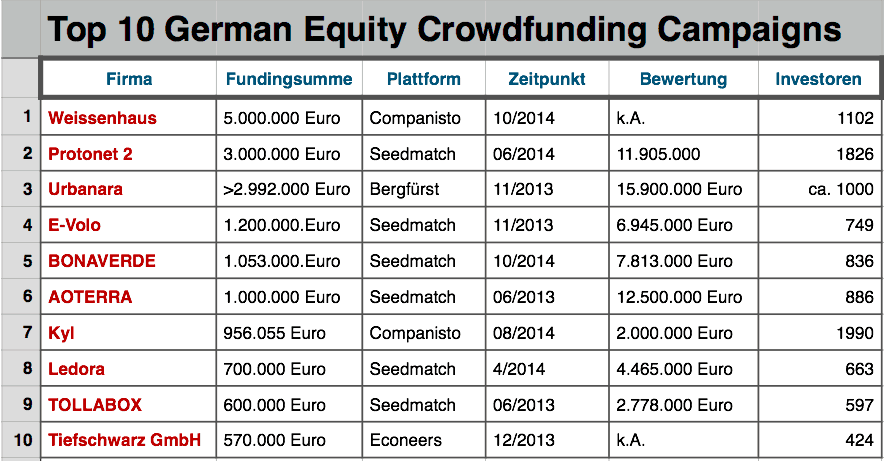The image size is (884, 461).
Task: Click row number 10 header
Action: click(x=21, y=440)
